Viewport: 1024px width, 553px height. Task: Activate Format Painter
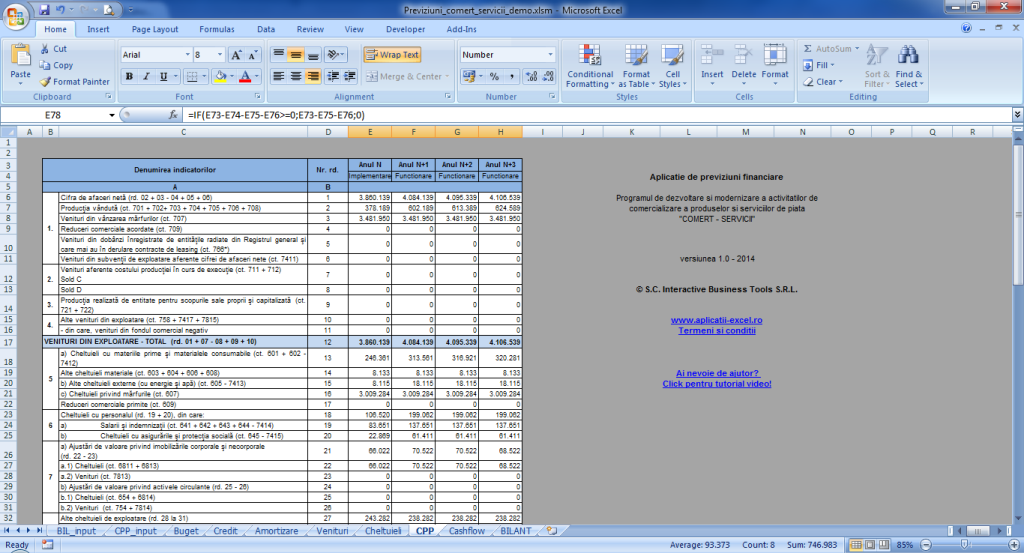pyautogui.click(x=74, y=82)
